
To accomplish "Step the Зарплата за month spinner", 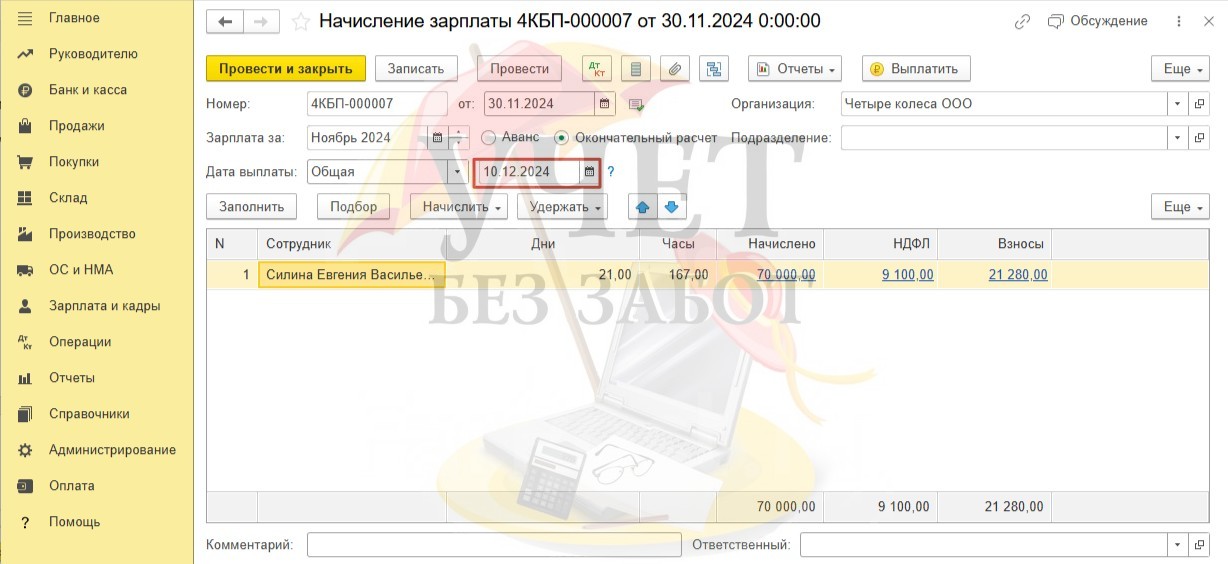I will [458, 138].
